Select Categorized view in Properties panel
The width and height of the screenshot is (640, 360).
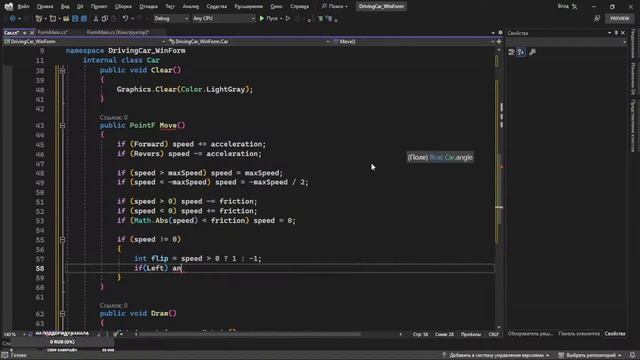click(x=511, y=52)
